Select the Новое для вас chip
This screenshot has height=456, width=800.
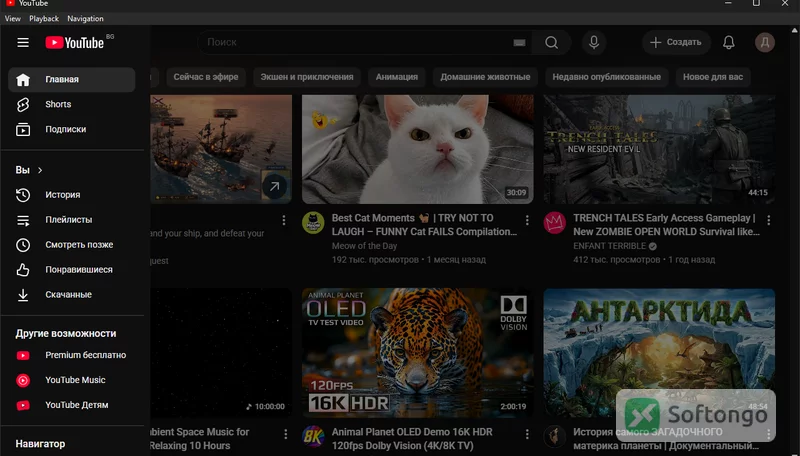[x=713, y=77]
